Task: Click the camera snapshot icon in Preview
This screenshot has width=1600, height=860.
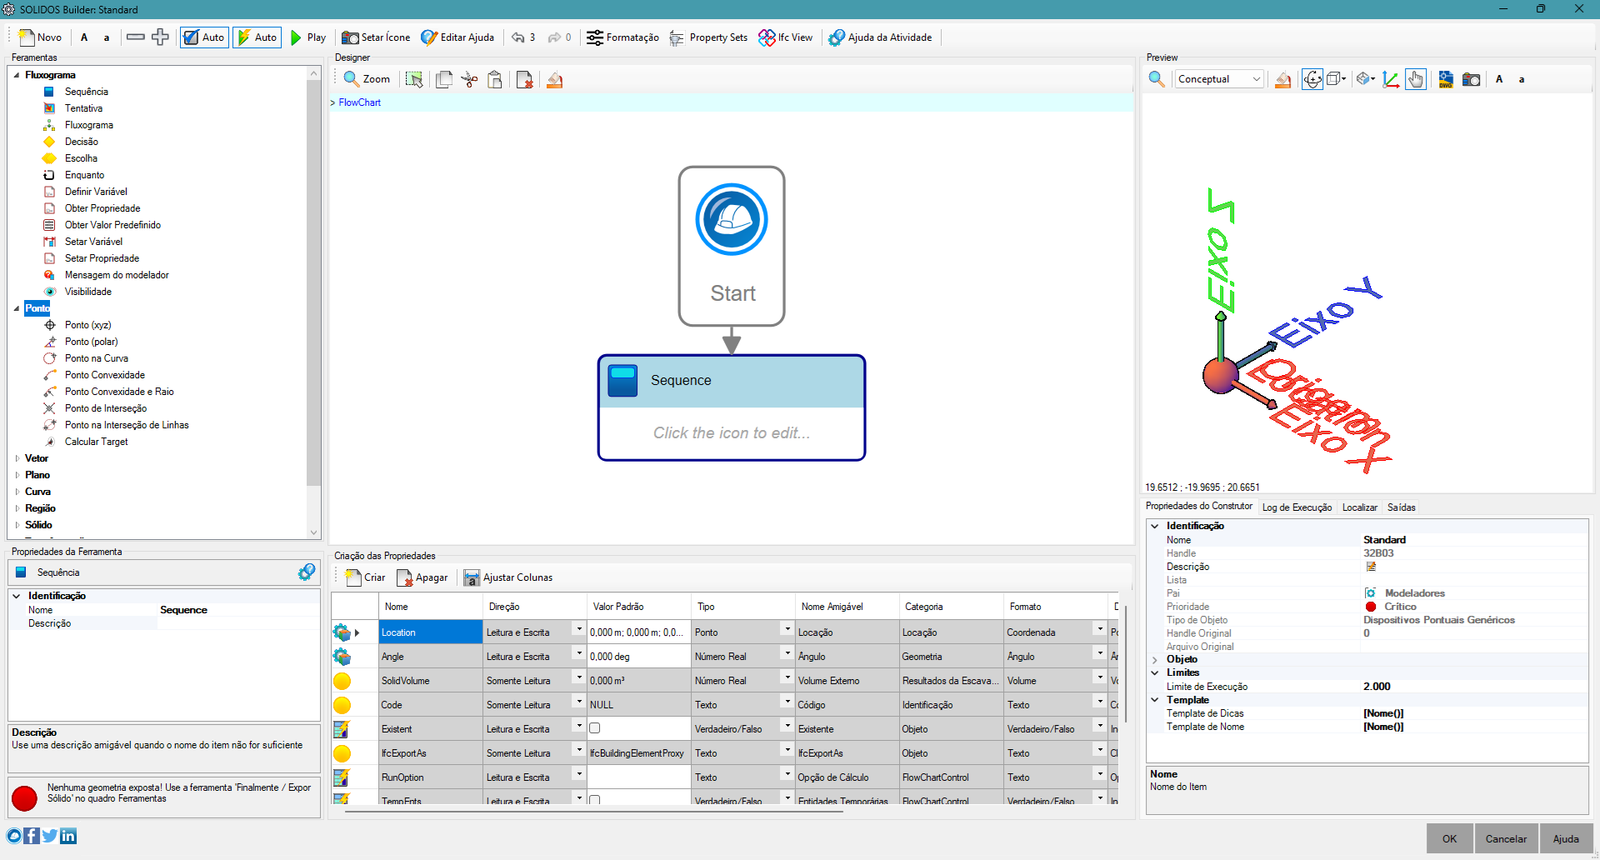Action: click(1471, 80)
